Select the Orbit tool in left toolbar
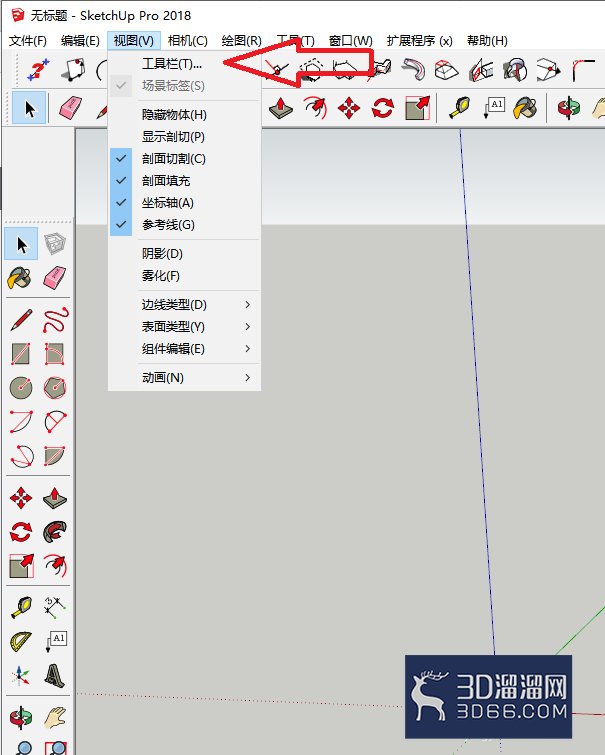 coord(21,718)
